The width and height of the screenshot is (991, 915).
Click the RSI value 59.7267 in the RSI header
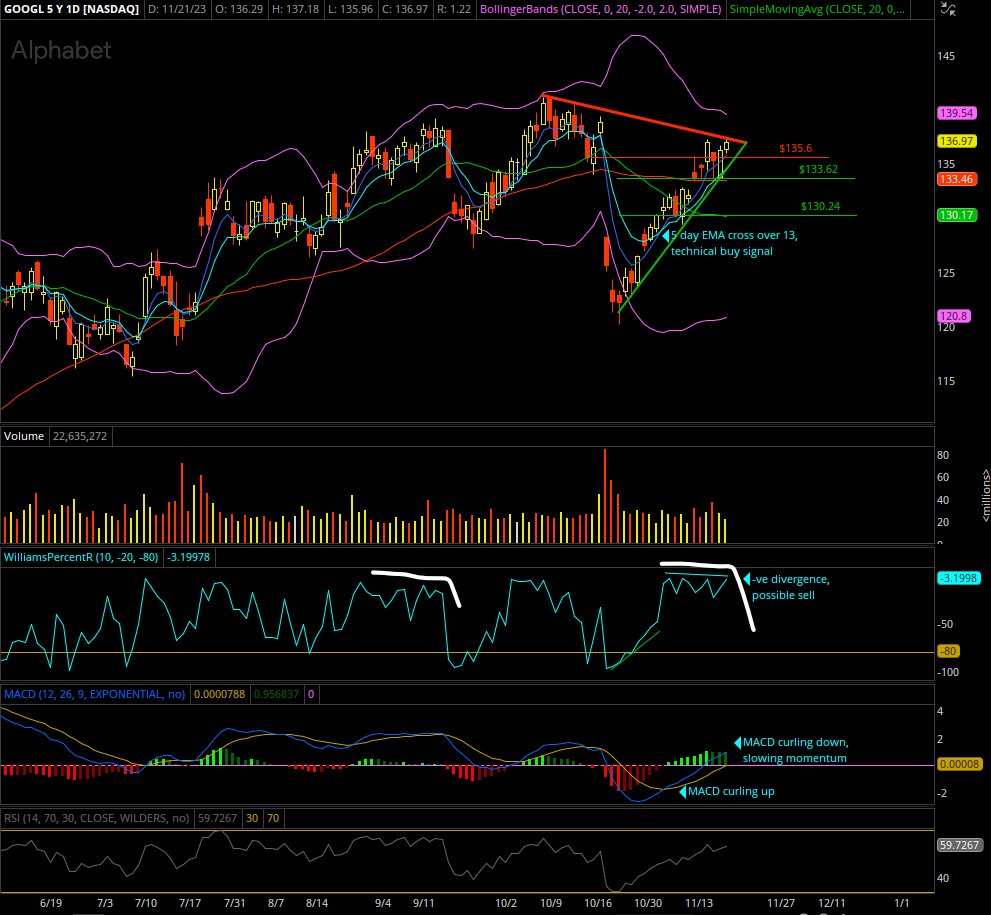click(x=217, y=818)
